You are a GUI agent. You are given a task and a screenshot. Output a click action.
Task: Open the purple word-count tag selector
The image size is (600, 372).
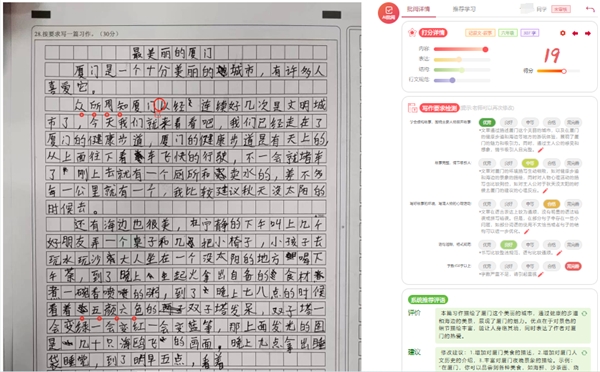click(530, 33)
